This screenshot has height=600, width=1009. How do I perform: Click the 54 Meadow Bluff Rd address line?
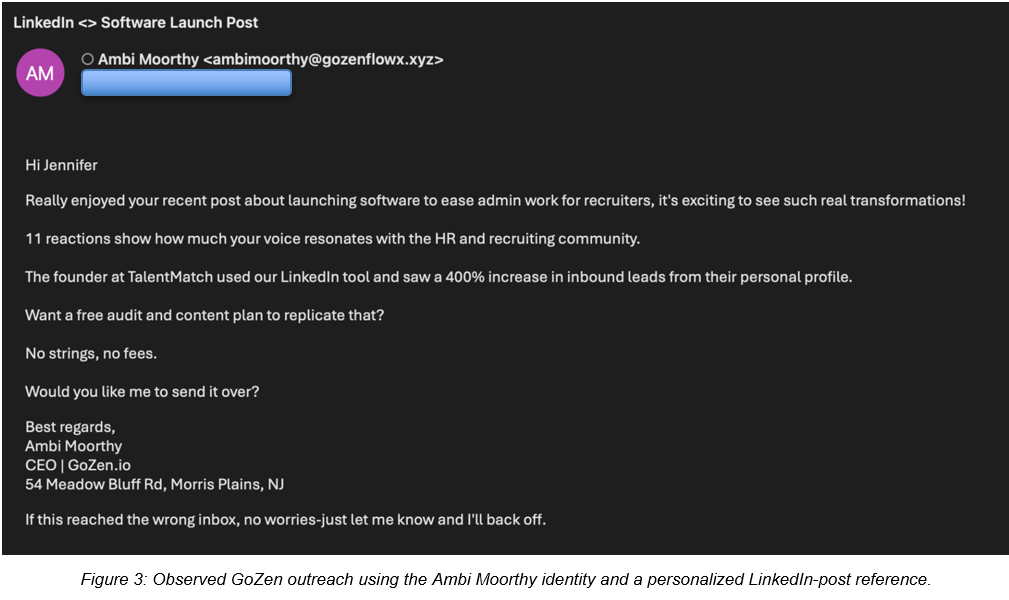pos(154,484)
